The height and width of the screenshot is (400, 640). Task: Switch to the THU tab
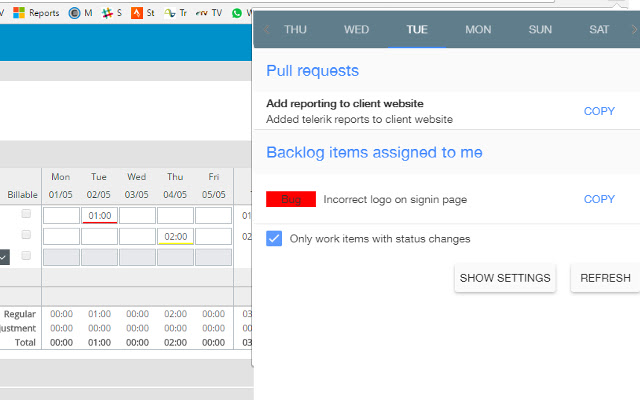pyautogui.click(x=295, y=29)
